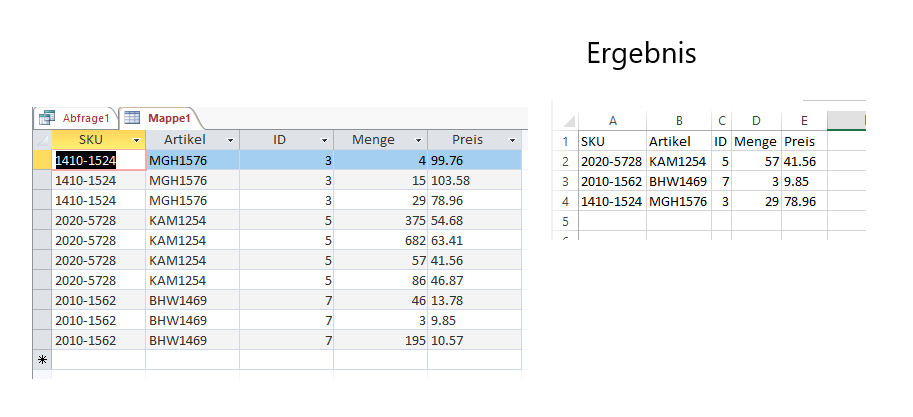Click the Excel cell containing KAM1254
Image resolution: width=913 pixels, height=417 pixels.
click(x=679, y=162)
